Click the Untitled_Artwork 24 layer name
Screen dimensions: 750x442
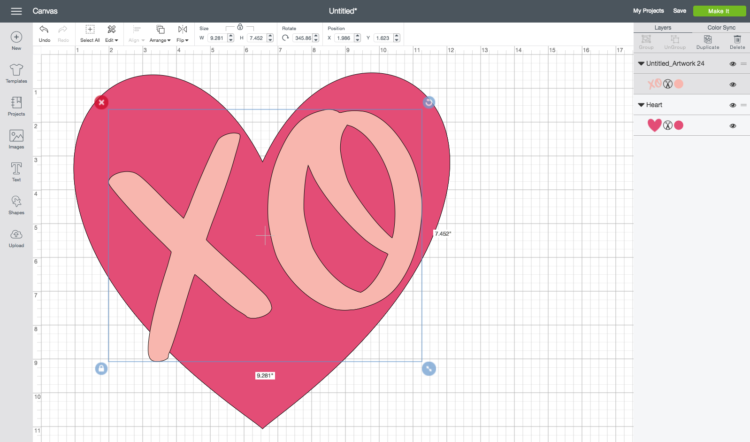pyautogui.click(x=675, y=64)
